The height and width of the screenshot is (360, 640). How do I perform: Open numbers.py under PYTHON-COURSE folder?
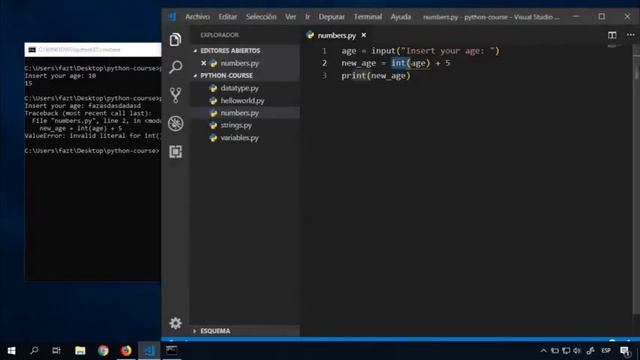coord(245,113)
